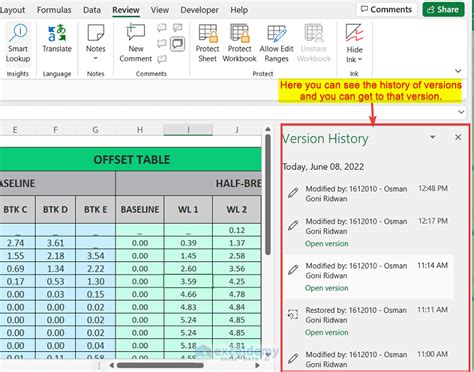Screen dimensions: 474x372
Task: Click pencil icon of 11:00 AM version
Action: [293, 358]
